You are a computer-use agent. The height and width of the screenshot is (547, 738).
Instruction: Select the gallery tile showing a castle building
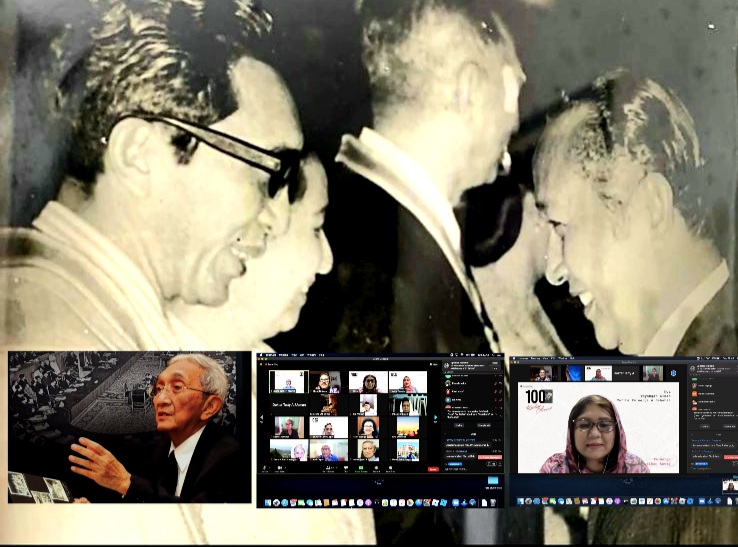408,450
